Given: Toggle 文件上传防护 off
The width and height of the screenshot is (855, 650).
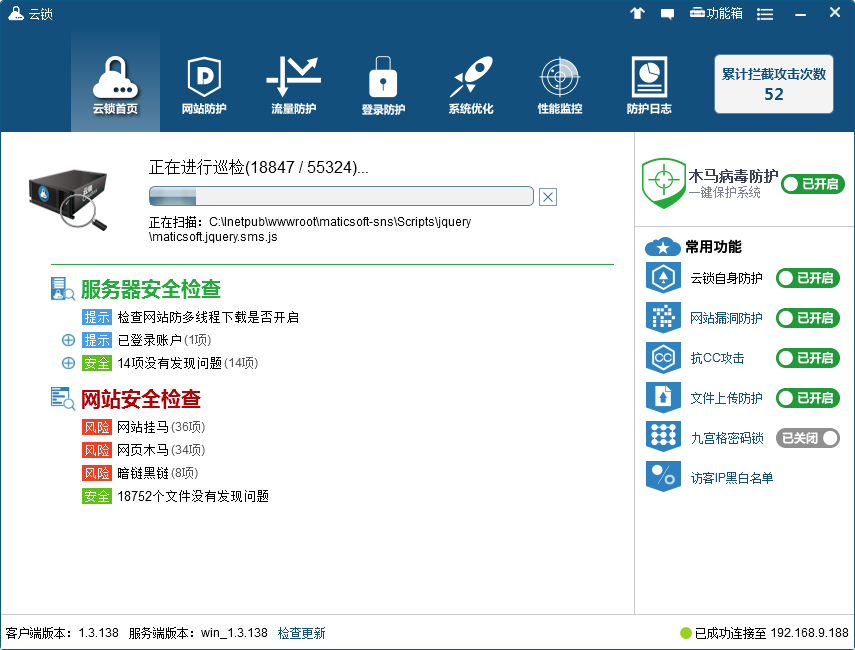Looking at the screenshot, I should coord(807,397).
